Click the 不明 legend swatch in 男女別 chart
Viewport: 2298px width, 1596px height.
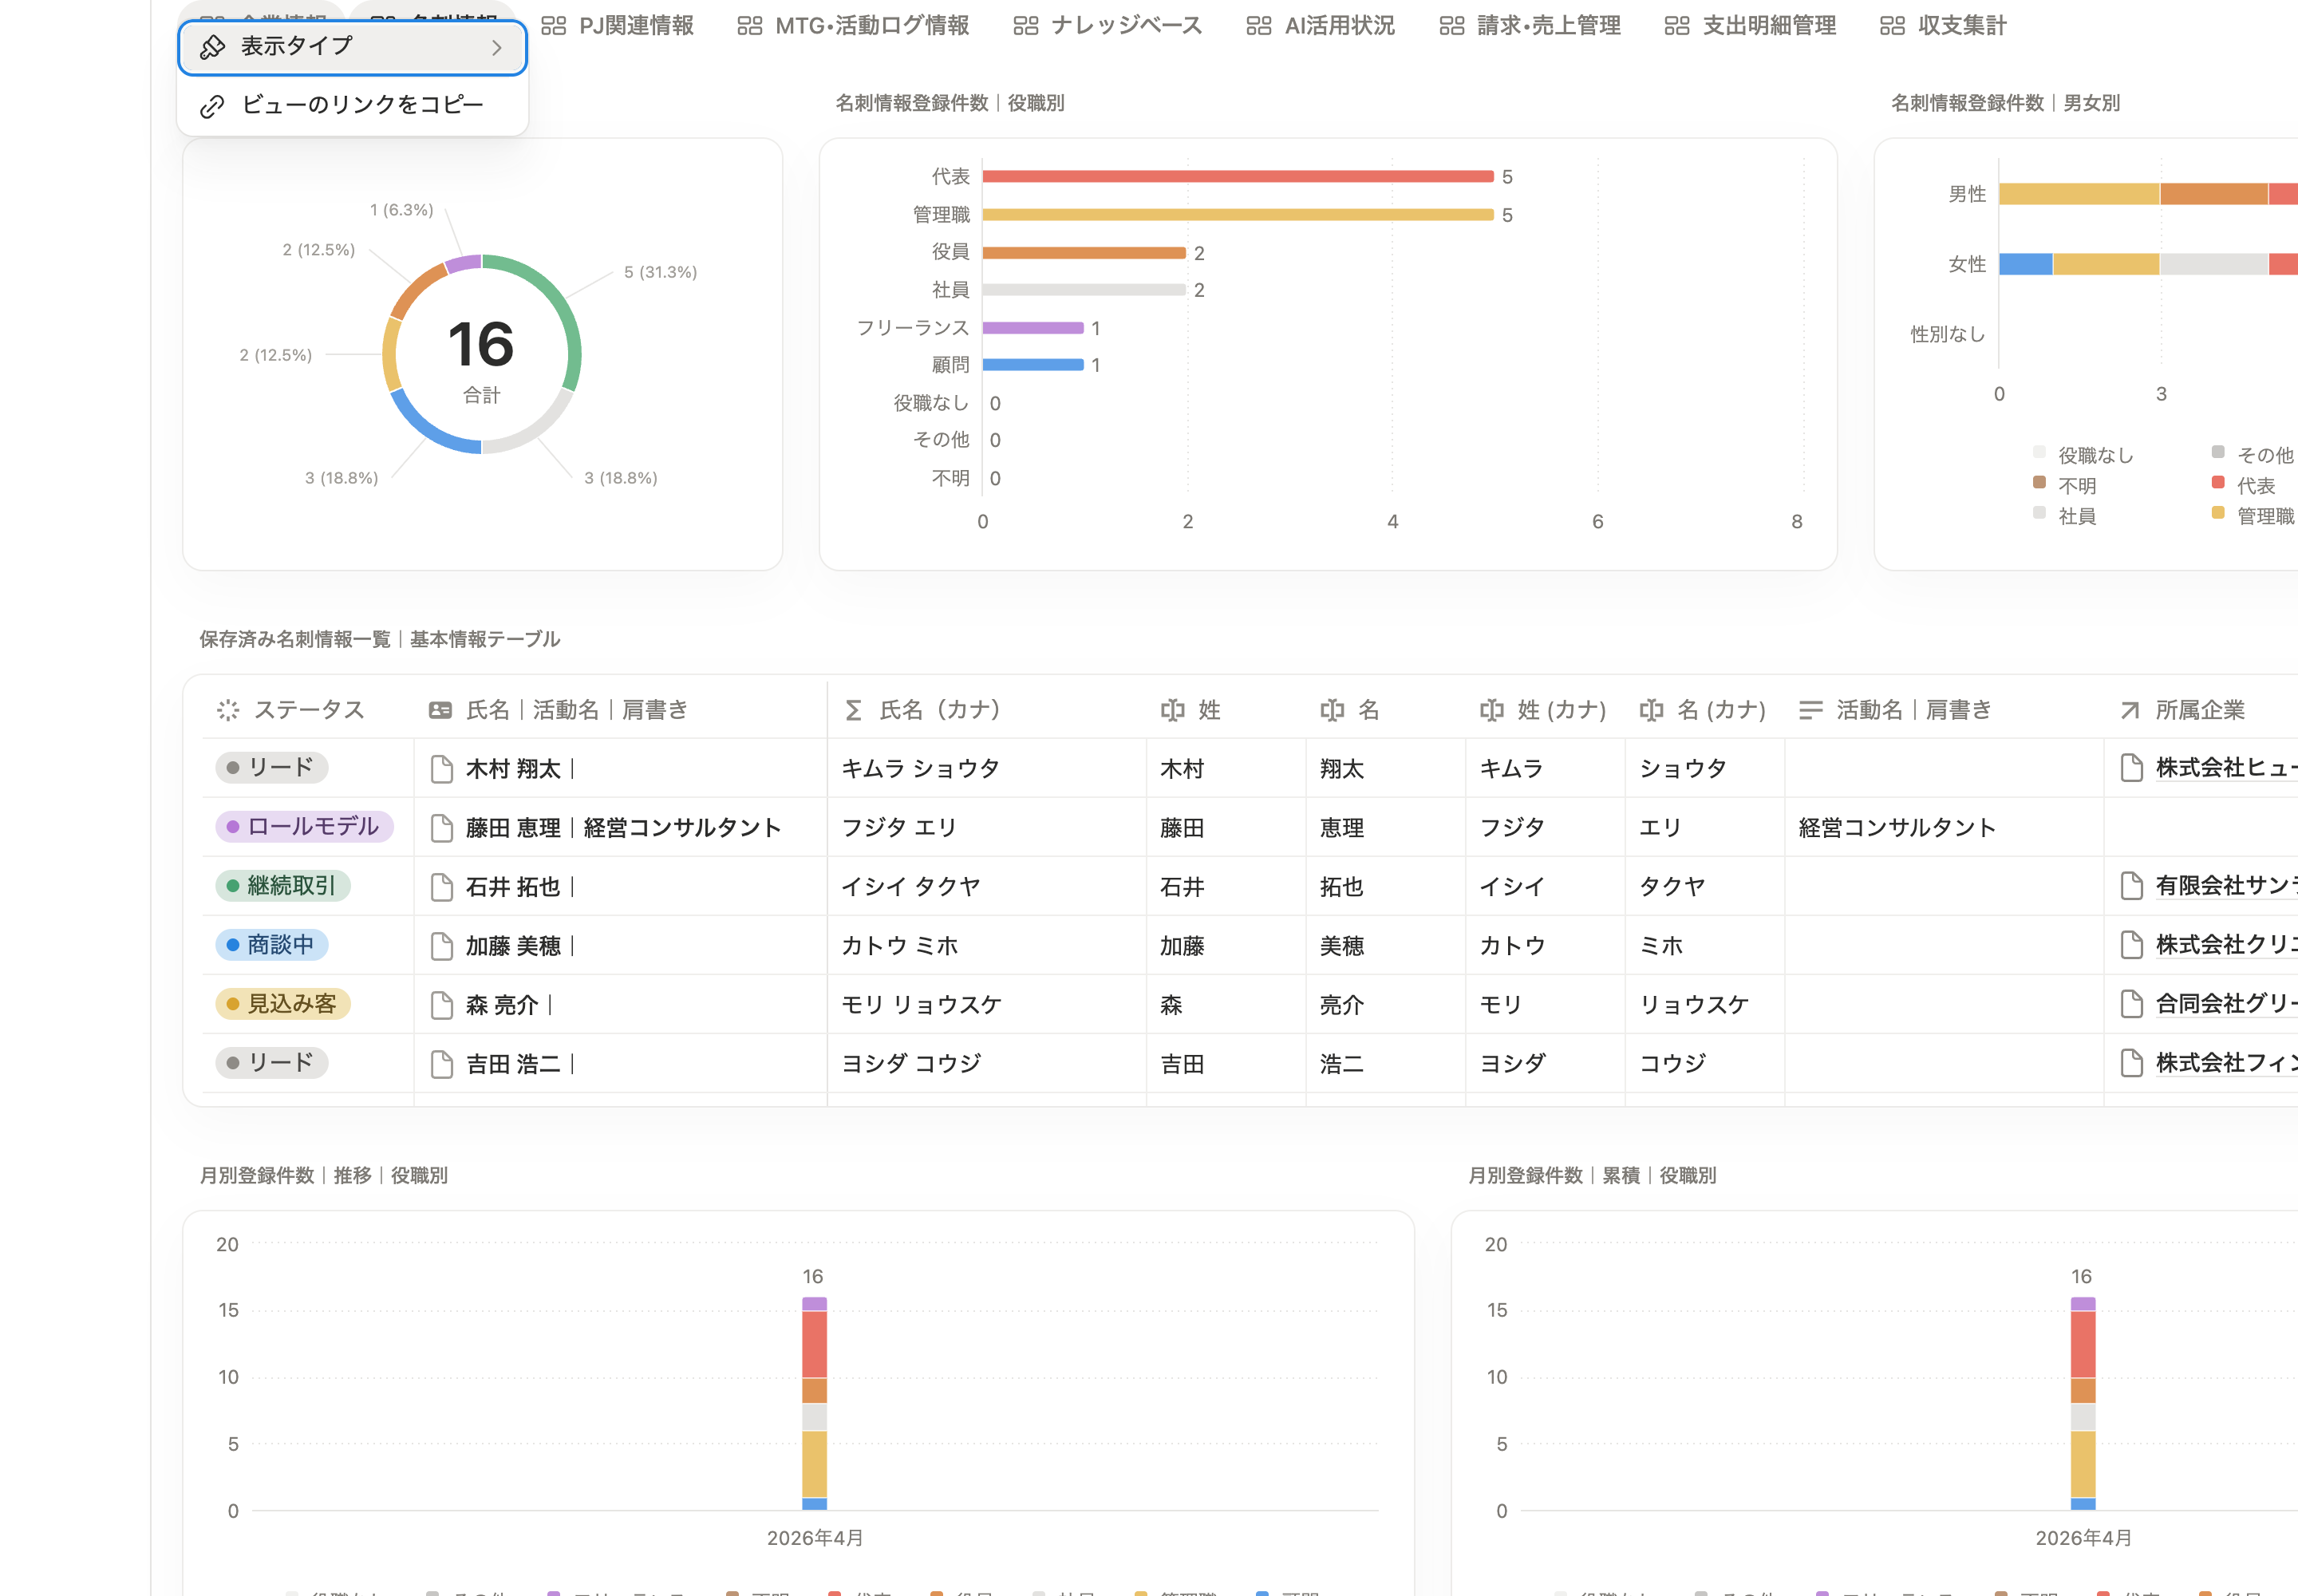click(x=2039, y=482)
